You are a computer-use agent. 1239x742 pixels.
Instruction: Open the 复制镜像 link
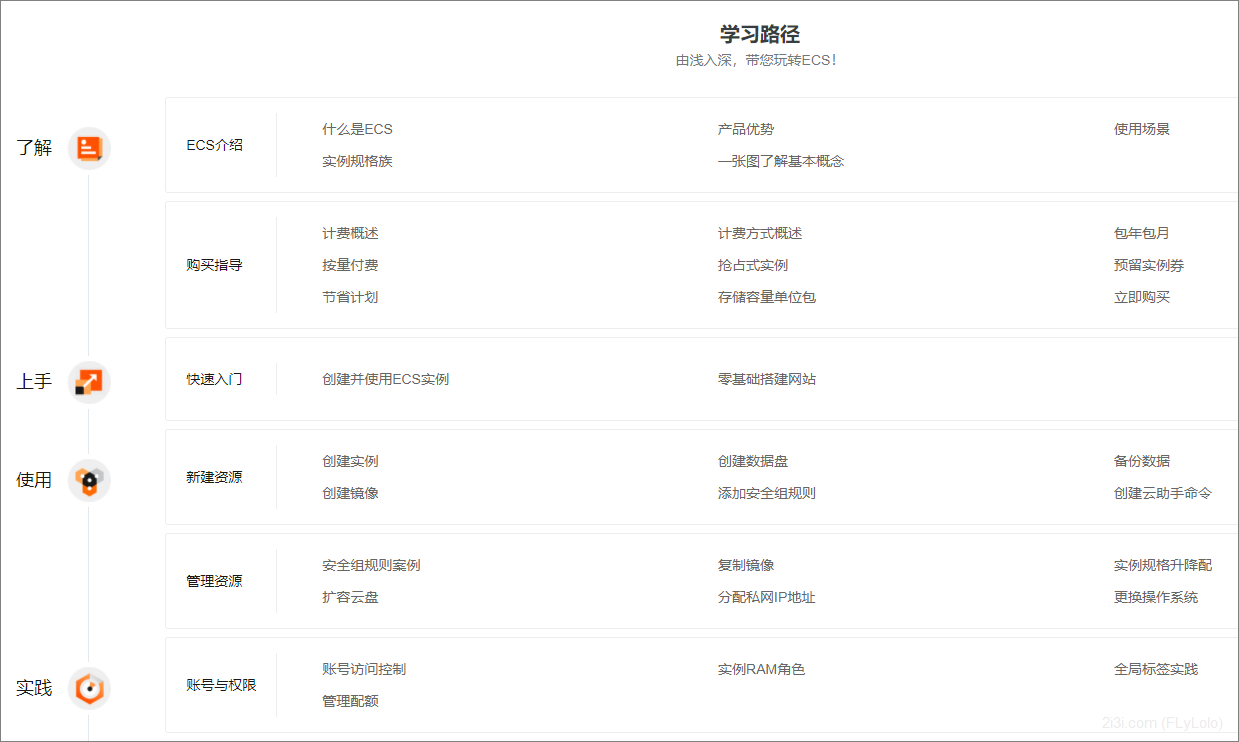746,565
